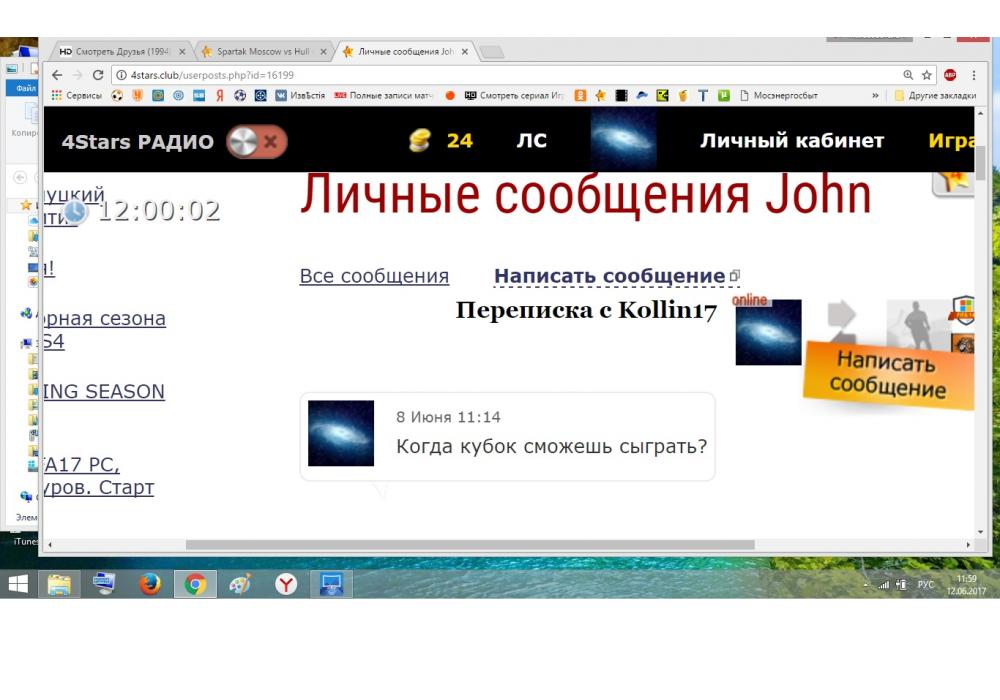Open the Chrome three-dot menu
Viewport: 1000px width, 700px height.
[974, 75]
